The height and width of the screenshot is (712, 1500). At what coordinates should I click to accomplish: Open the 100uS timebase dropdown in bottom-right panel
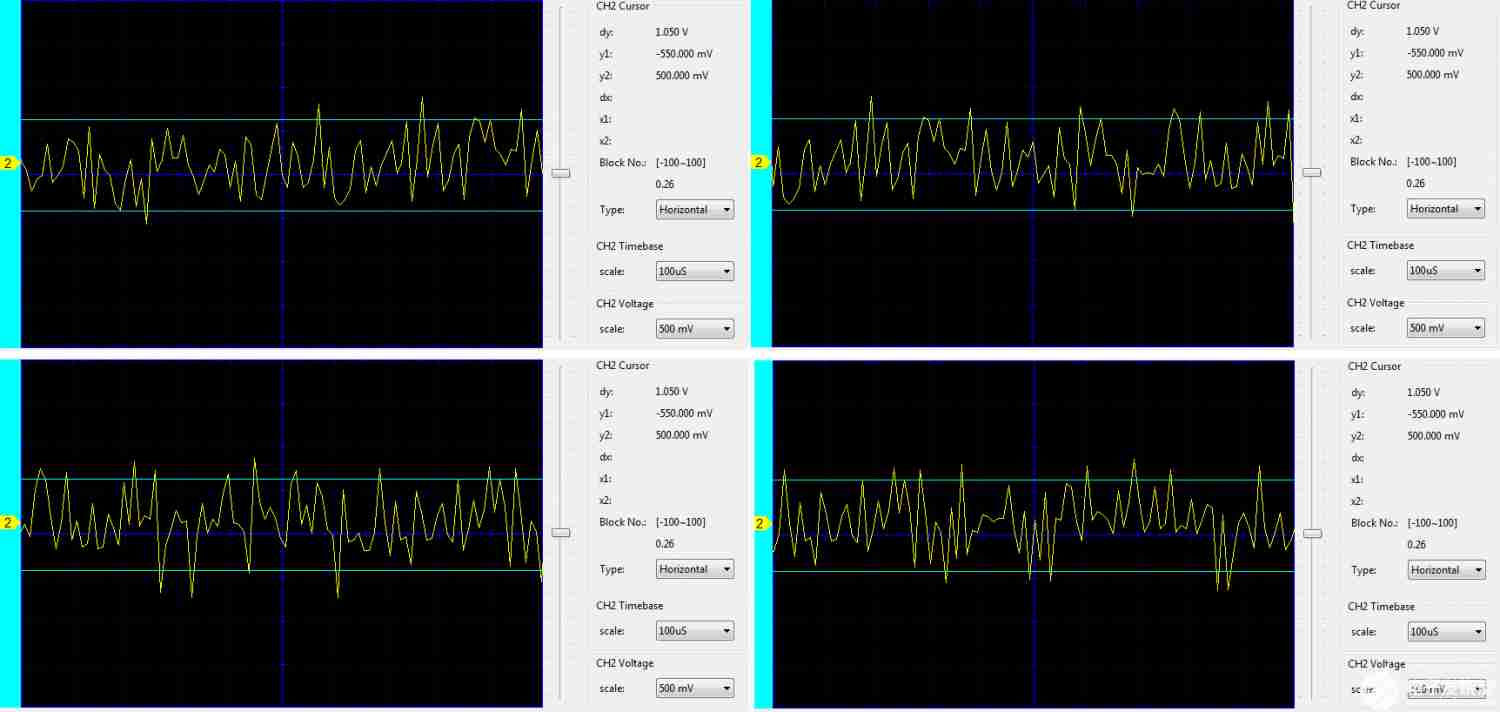[1447, 632]
